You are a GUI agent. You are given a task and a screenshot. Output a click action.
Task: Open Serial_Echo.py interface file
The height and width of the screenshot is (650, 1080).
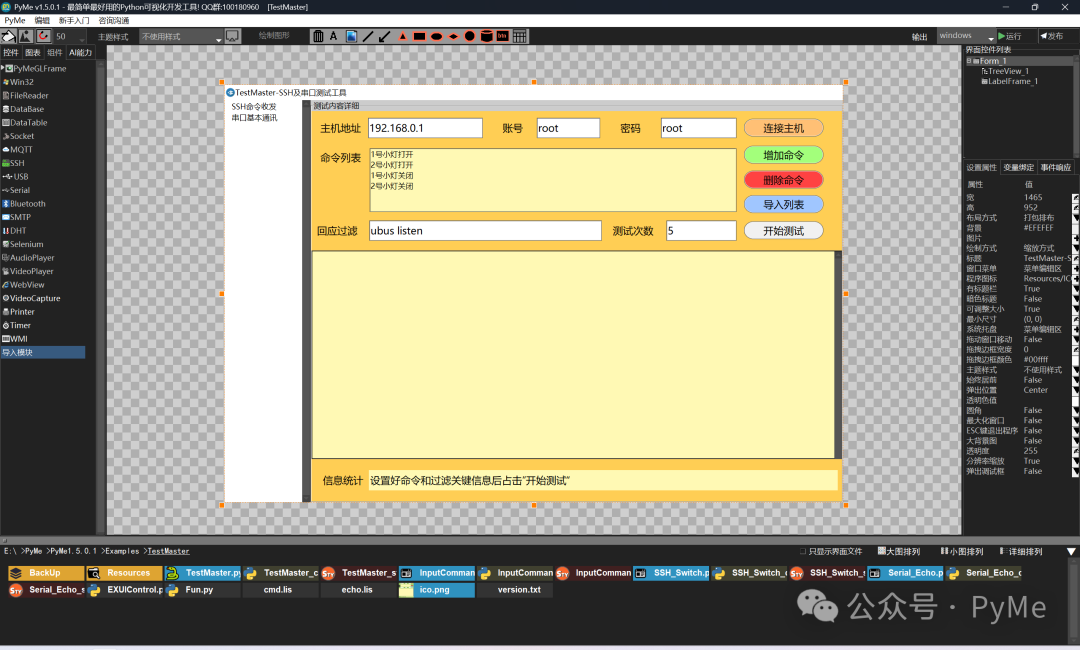(x=905, y=573)
